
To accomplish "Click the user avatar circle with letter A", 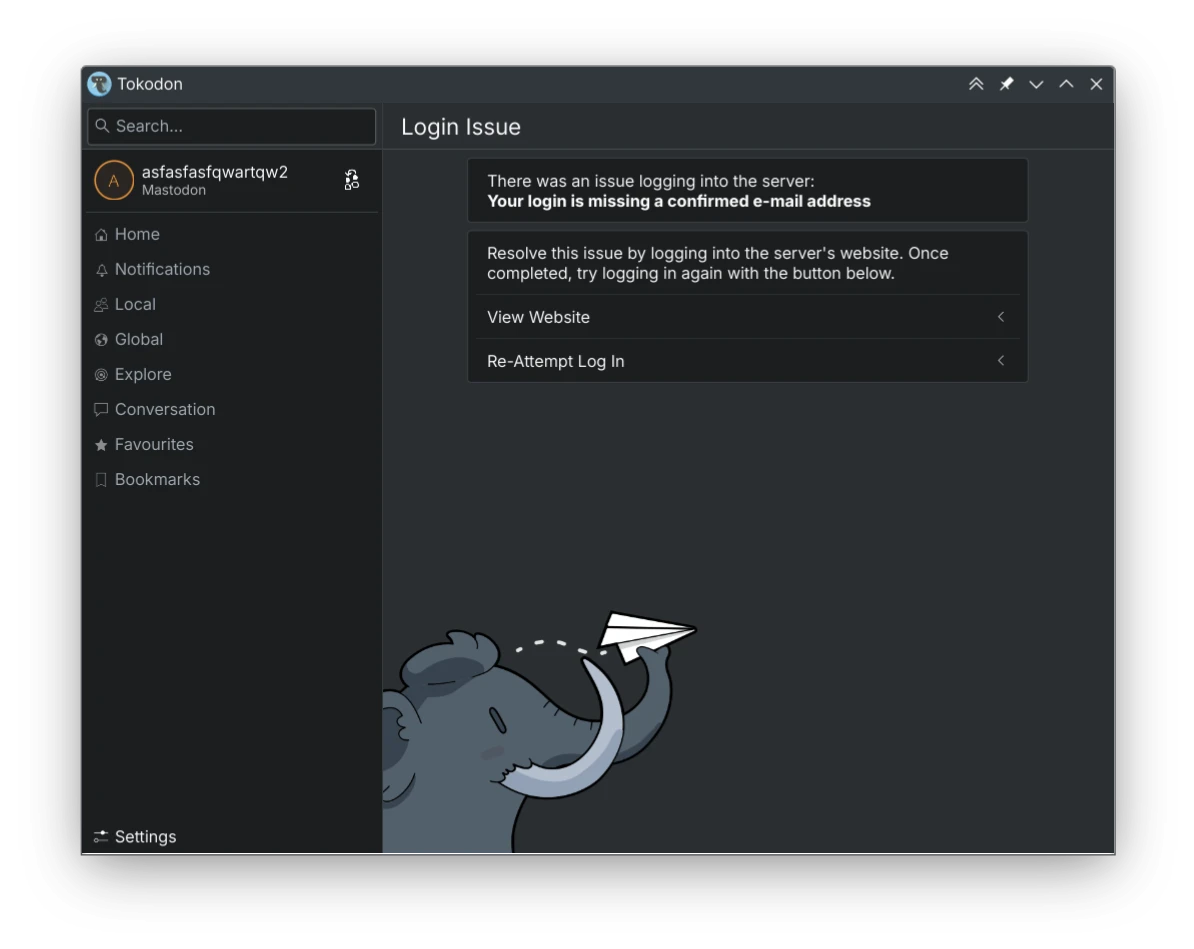I will (113, 181).
